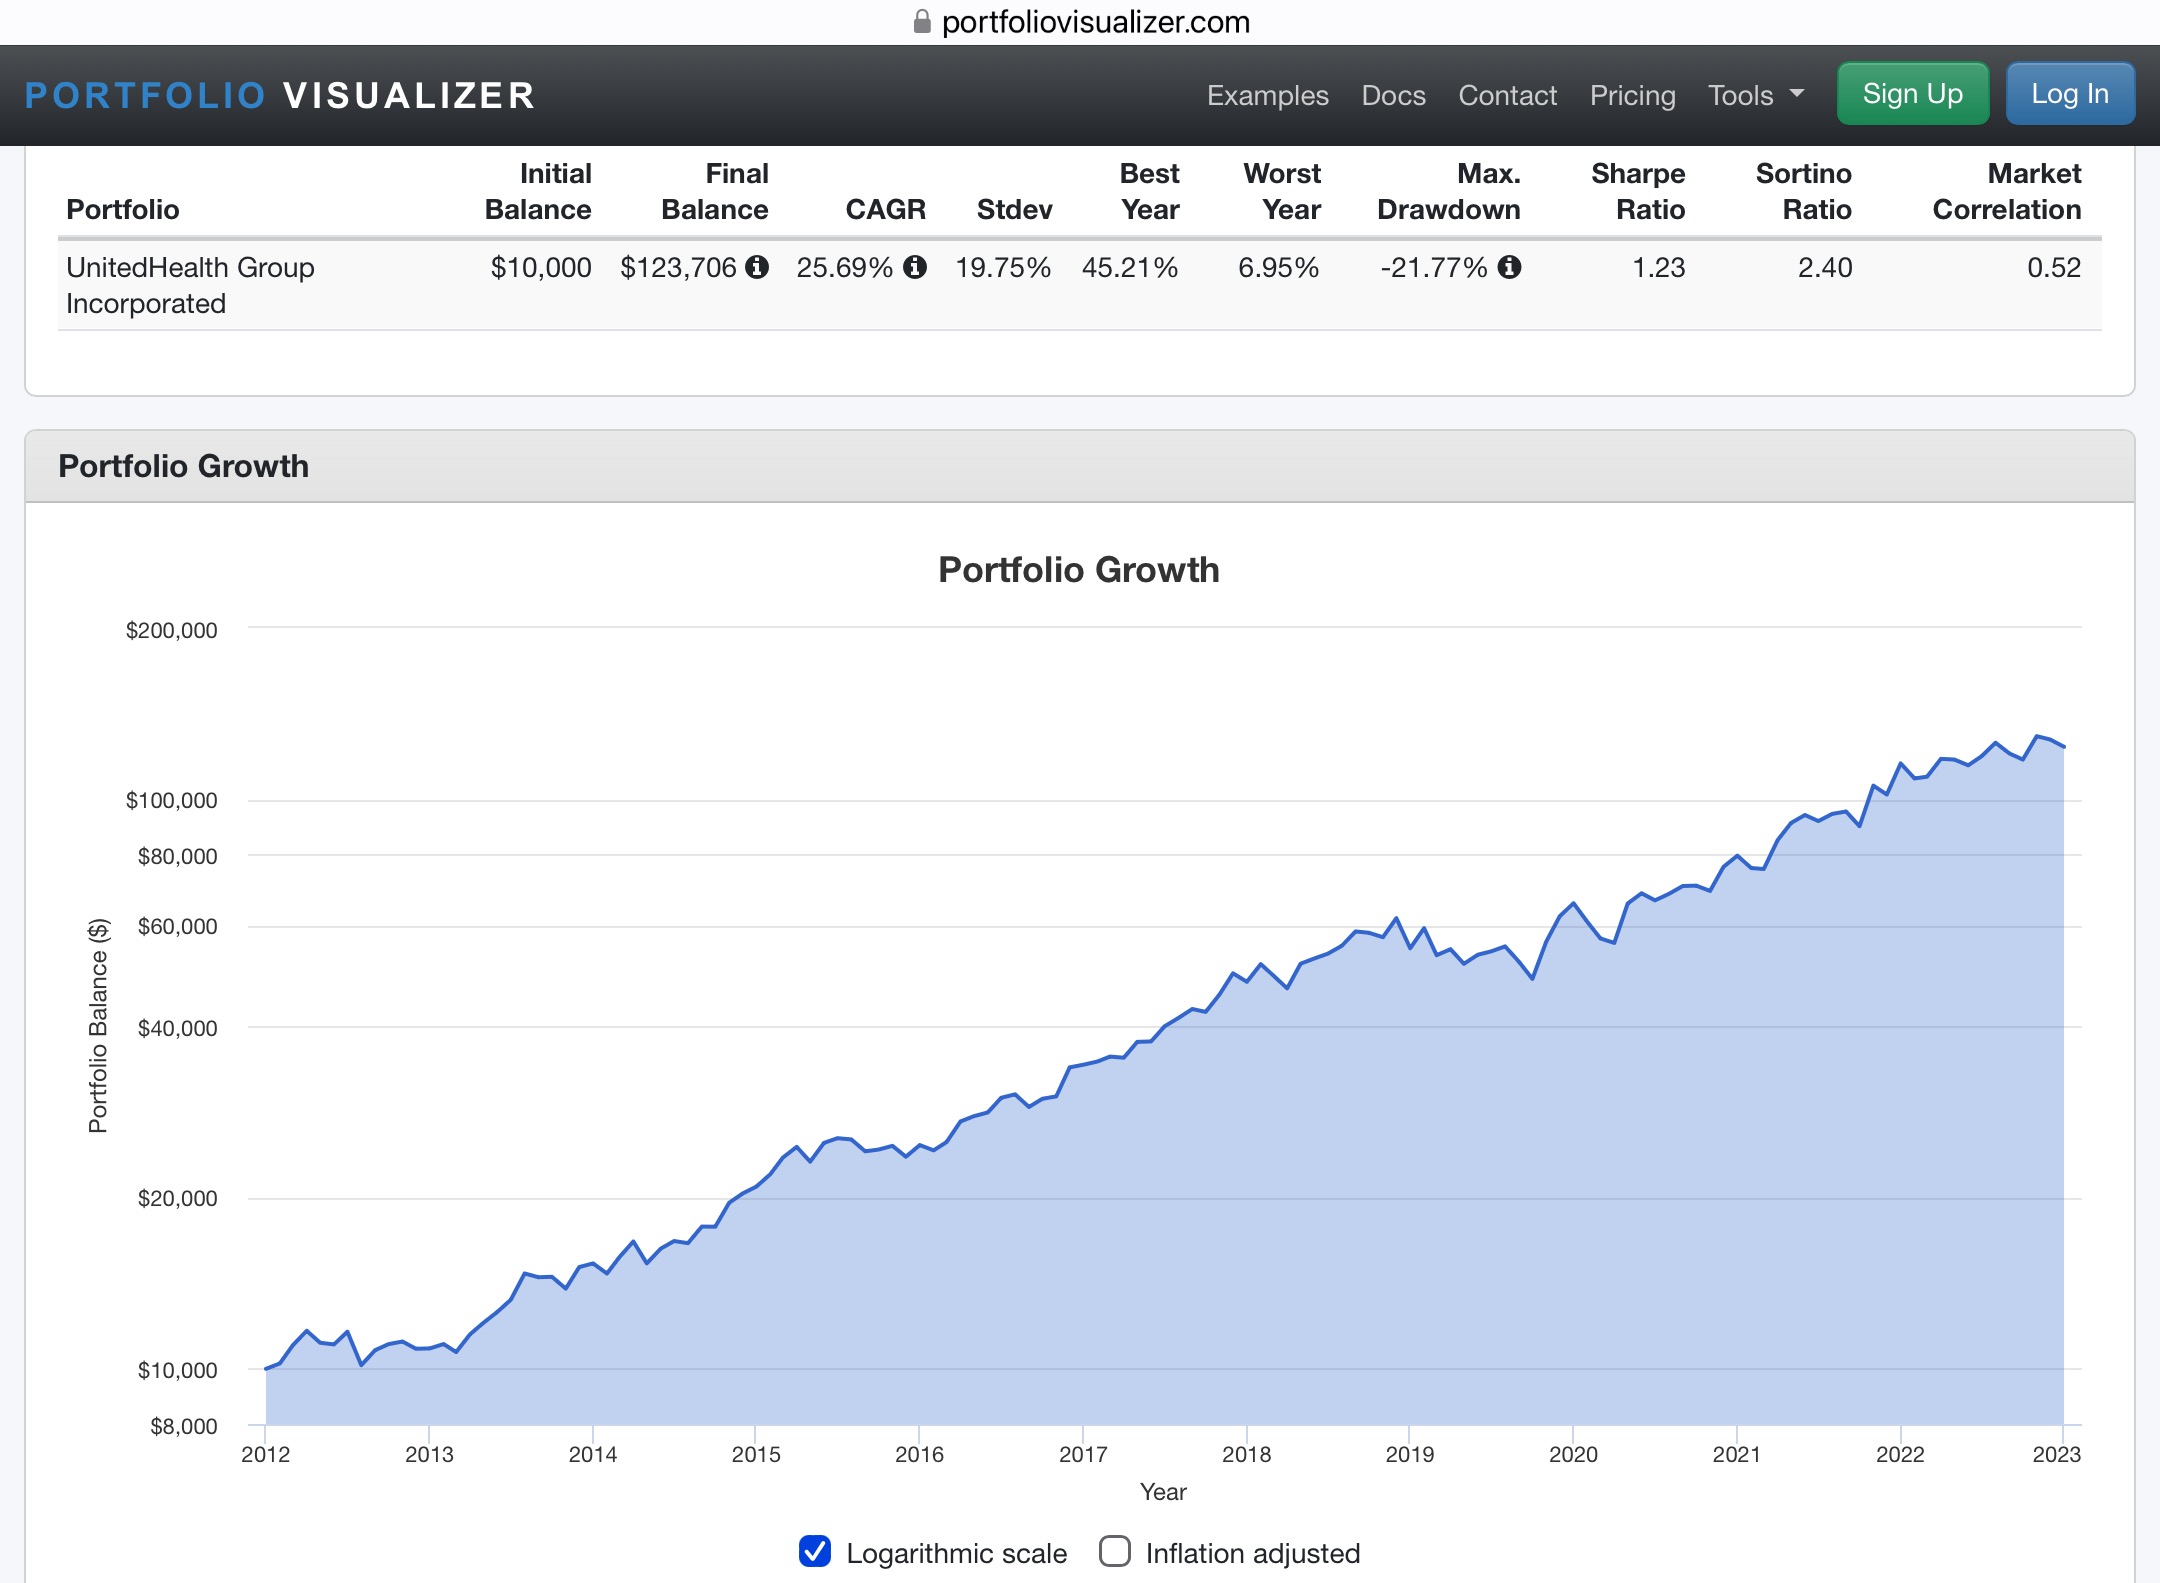Click the Year x-axis title
The width and height of the screenshot is (2160, 1583).
[x=1163, y=1492]
